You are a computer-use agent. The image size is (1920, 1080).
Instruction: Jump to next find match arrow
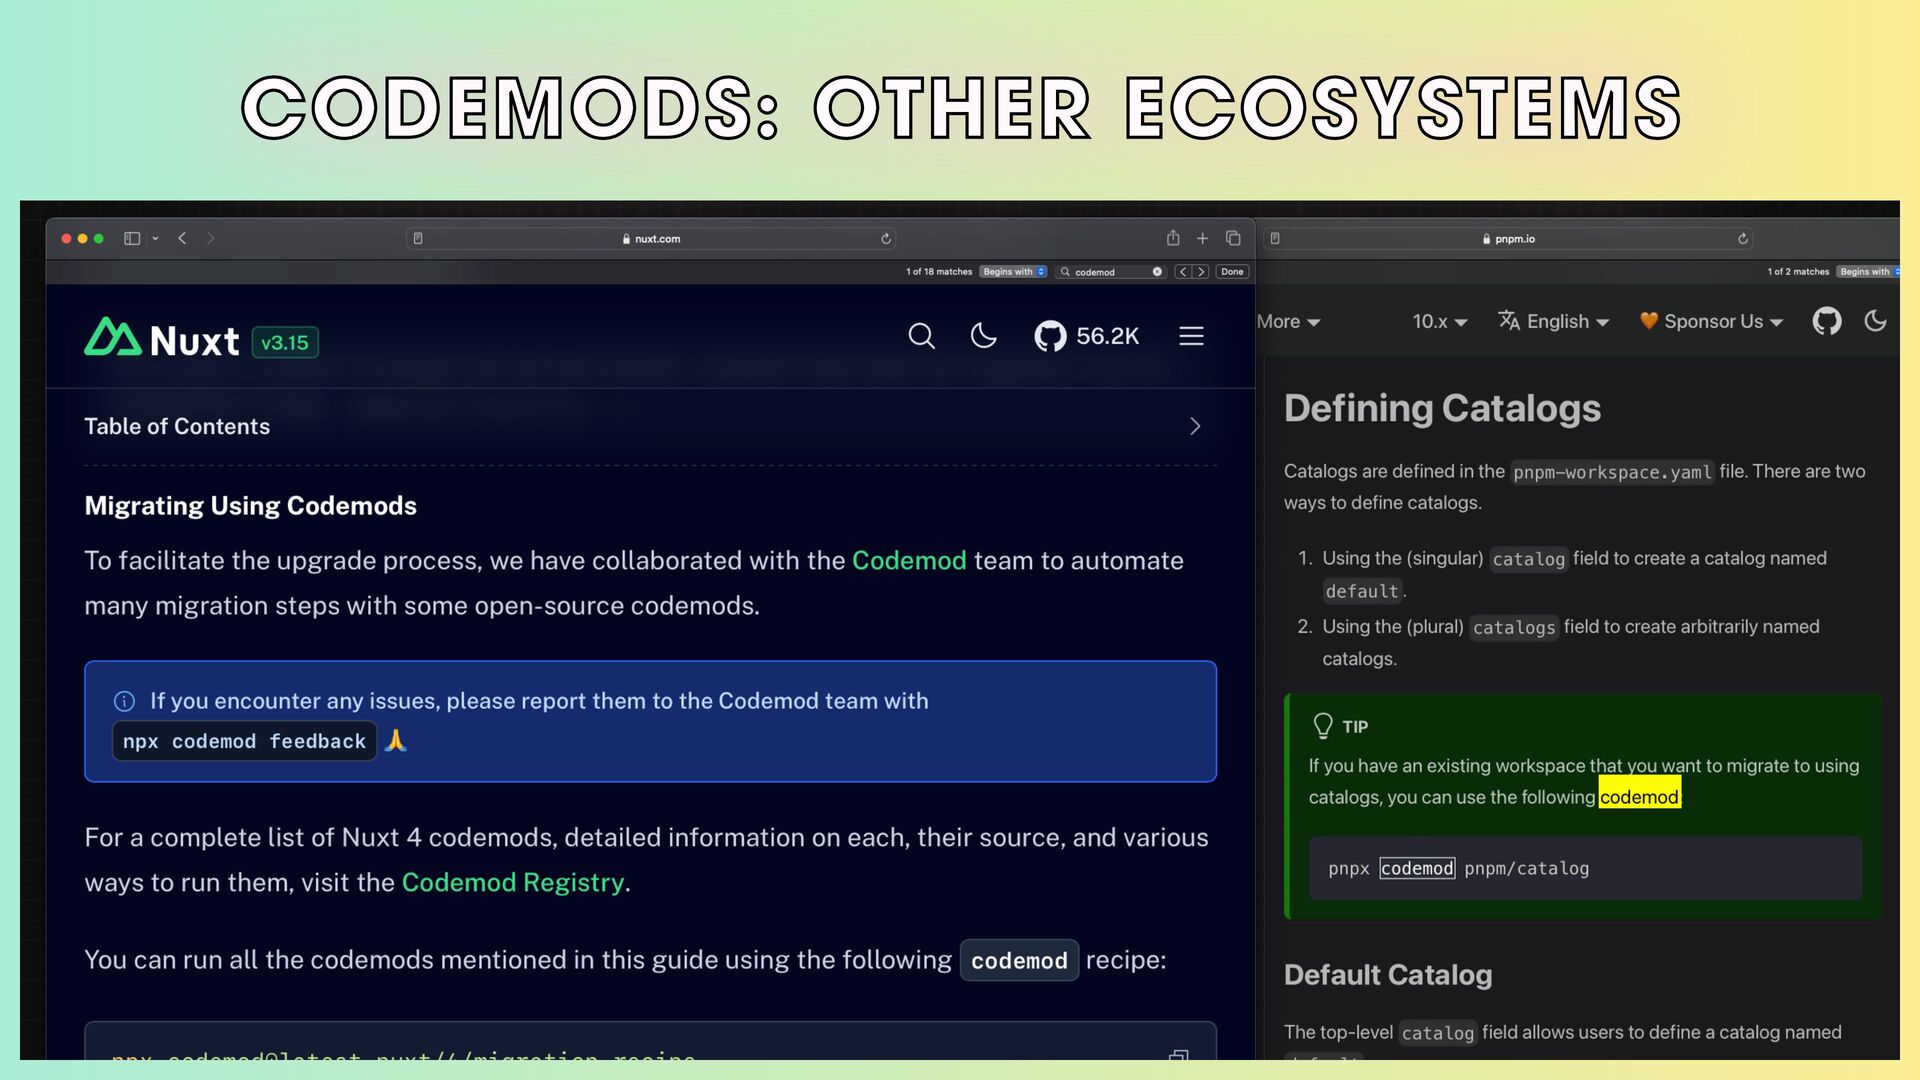1201,272
